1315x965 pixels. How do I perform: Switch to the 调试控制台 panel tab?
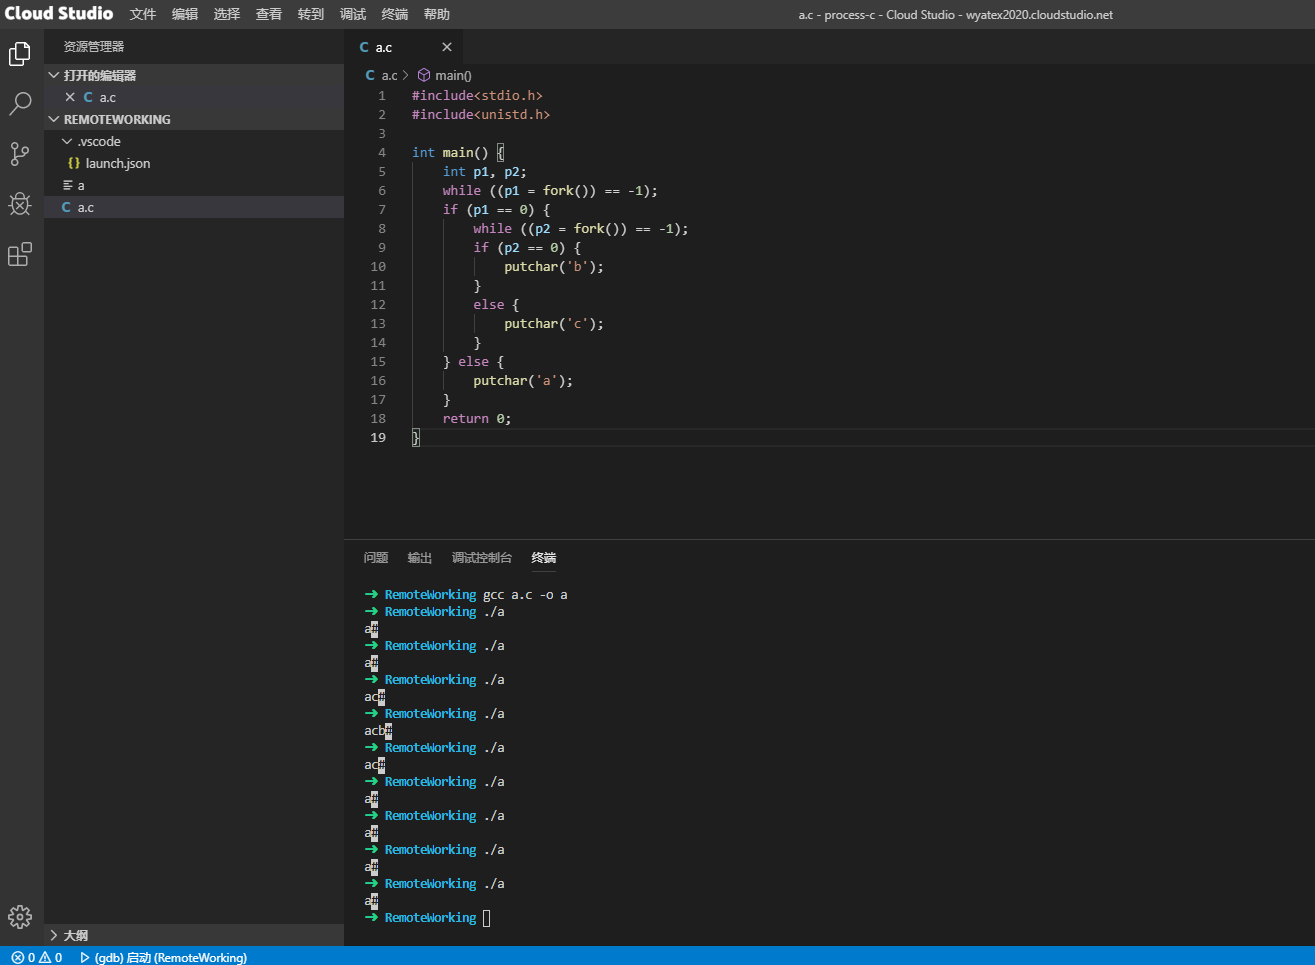(481, 558)
